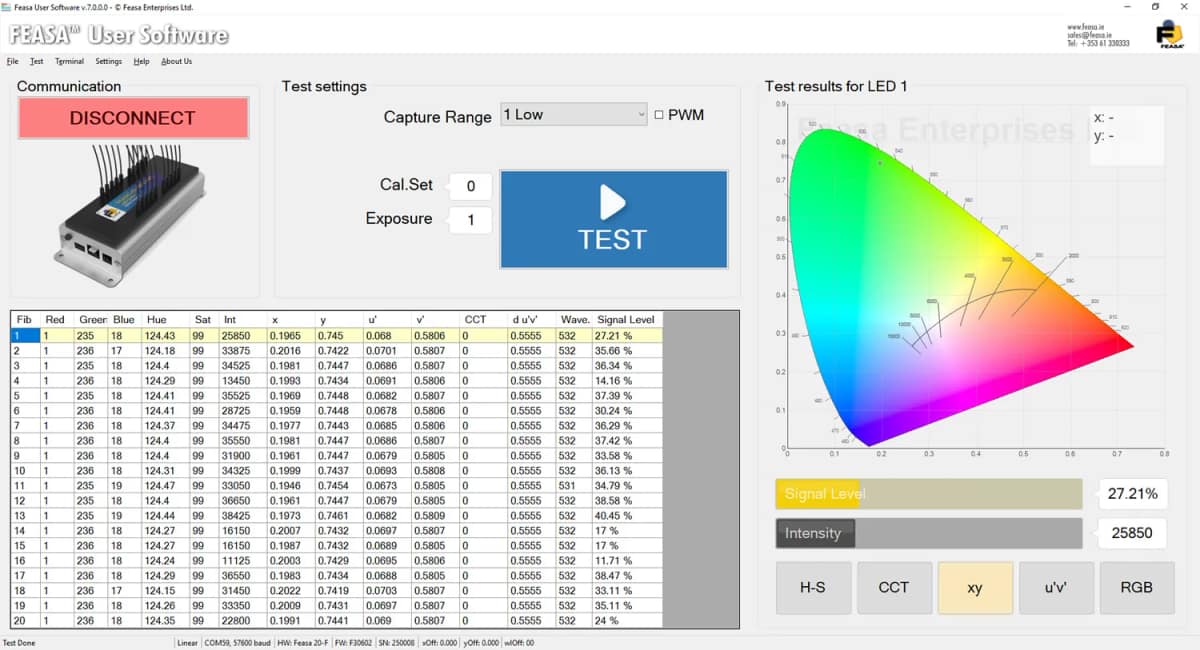The height and width of the screenshot is (650, 1200).
Task: Click the Sat column header
Action: 205,319
